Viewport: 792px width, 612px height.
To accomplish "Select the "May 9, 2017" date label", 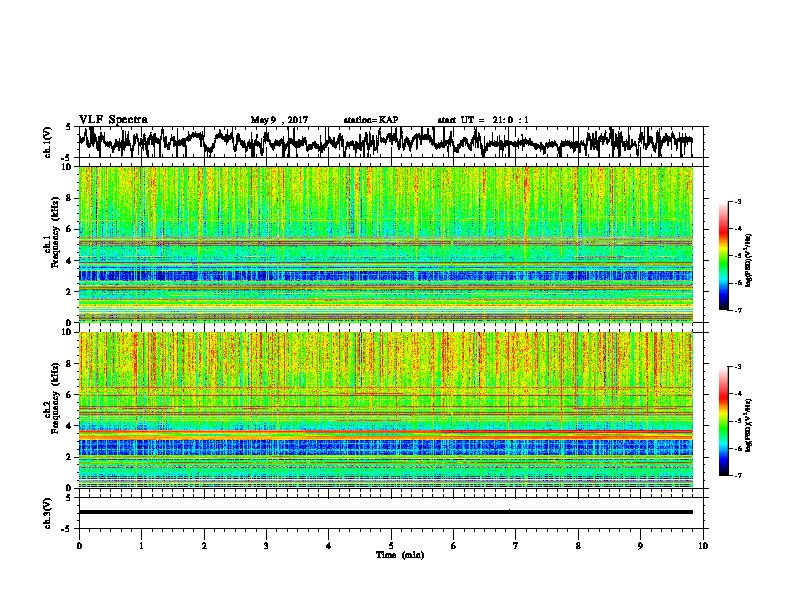I will coord(279,120).
